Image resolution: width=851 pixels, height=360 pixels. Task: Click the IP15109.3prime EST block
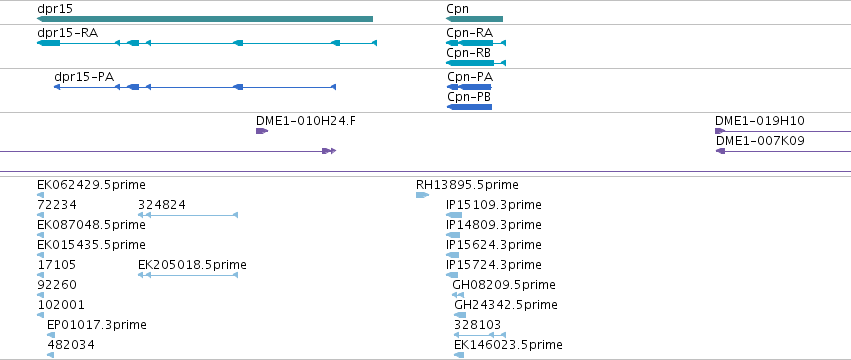pos(454,215)
